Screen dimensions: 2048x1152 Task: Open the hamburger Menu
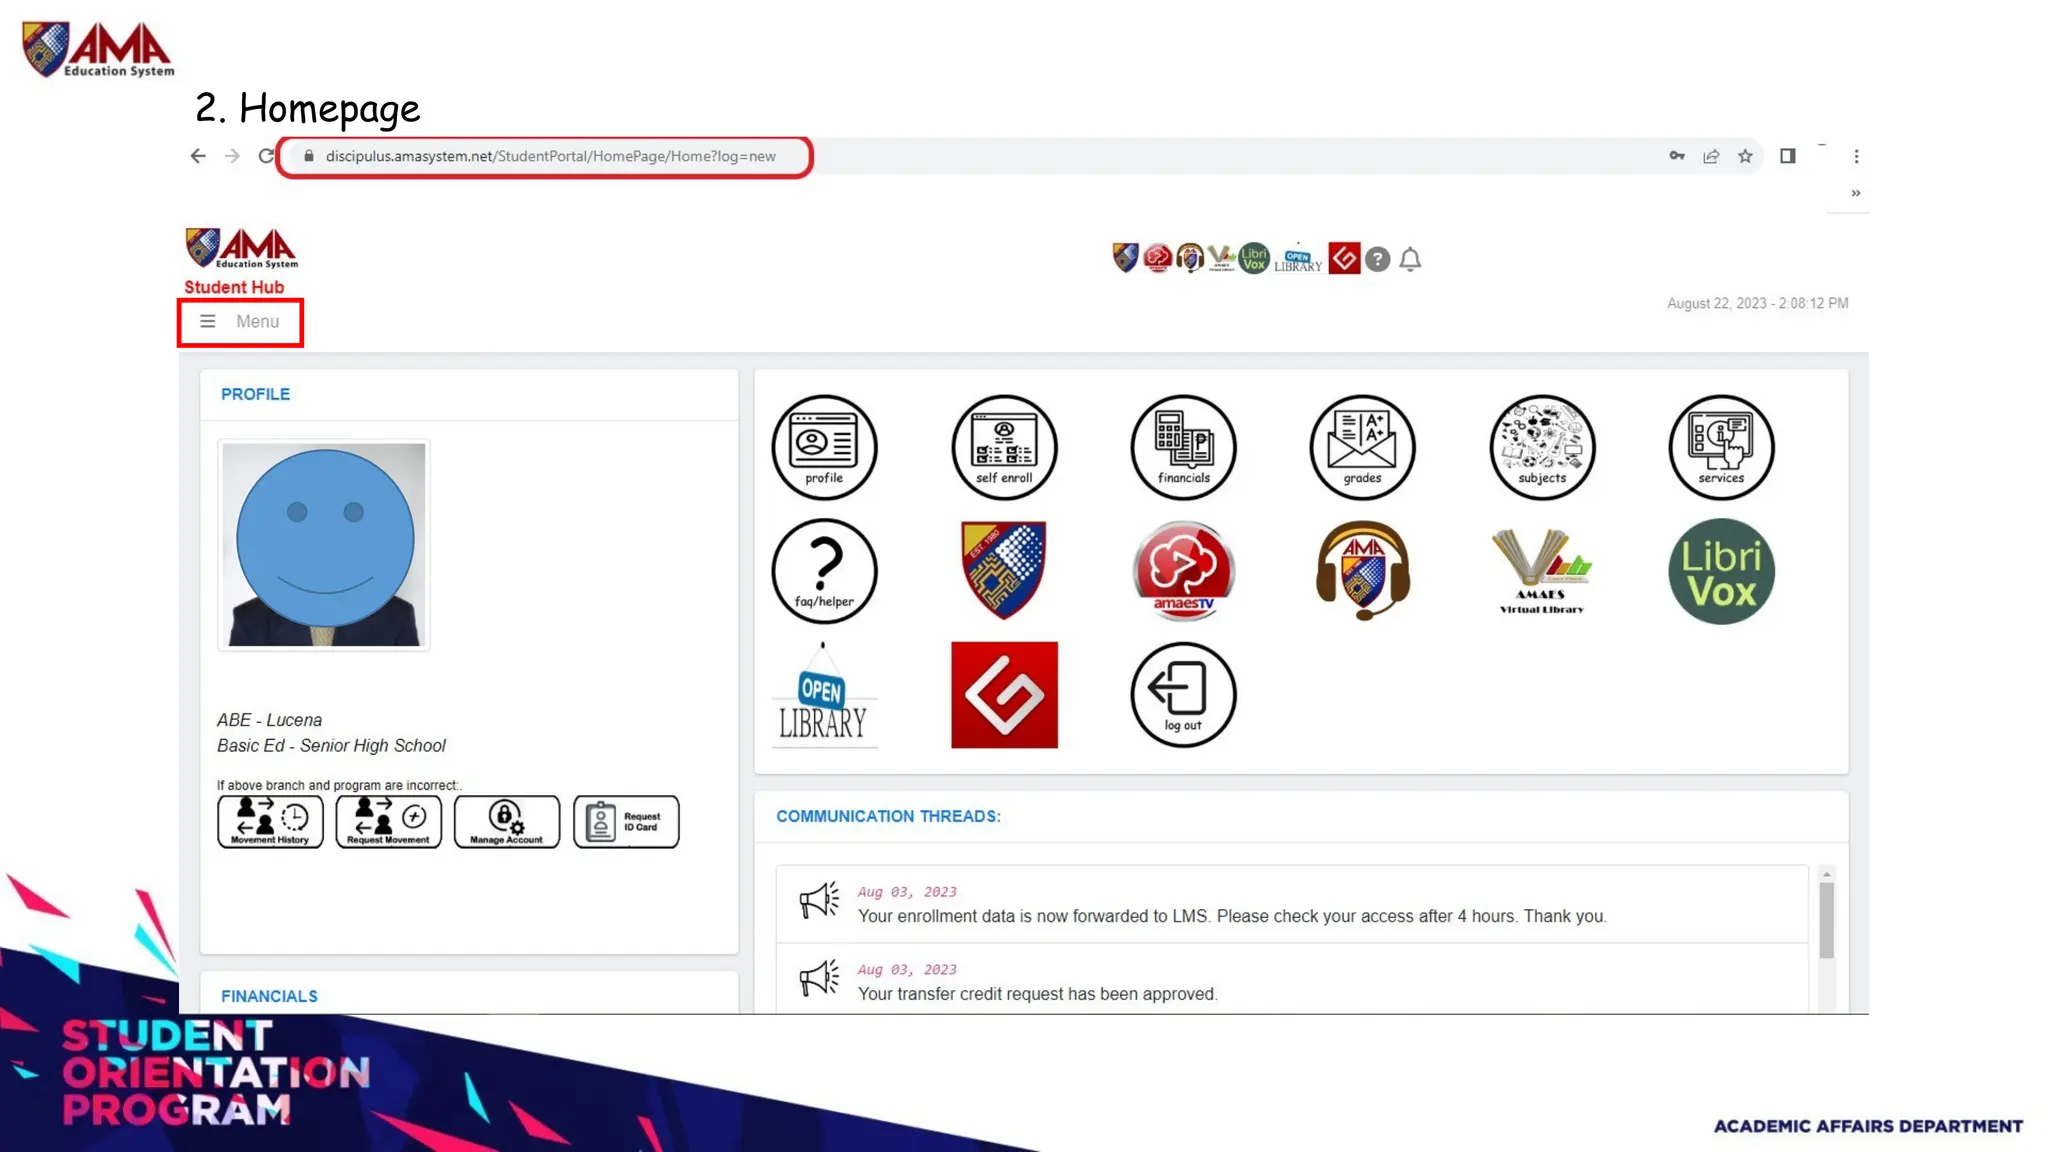[240, 322]
